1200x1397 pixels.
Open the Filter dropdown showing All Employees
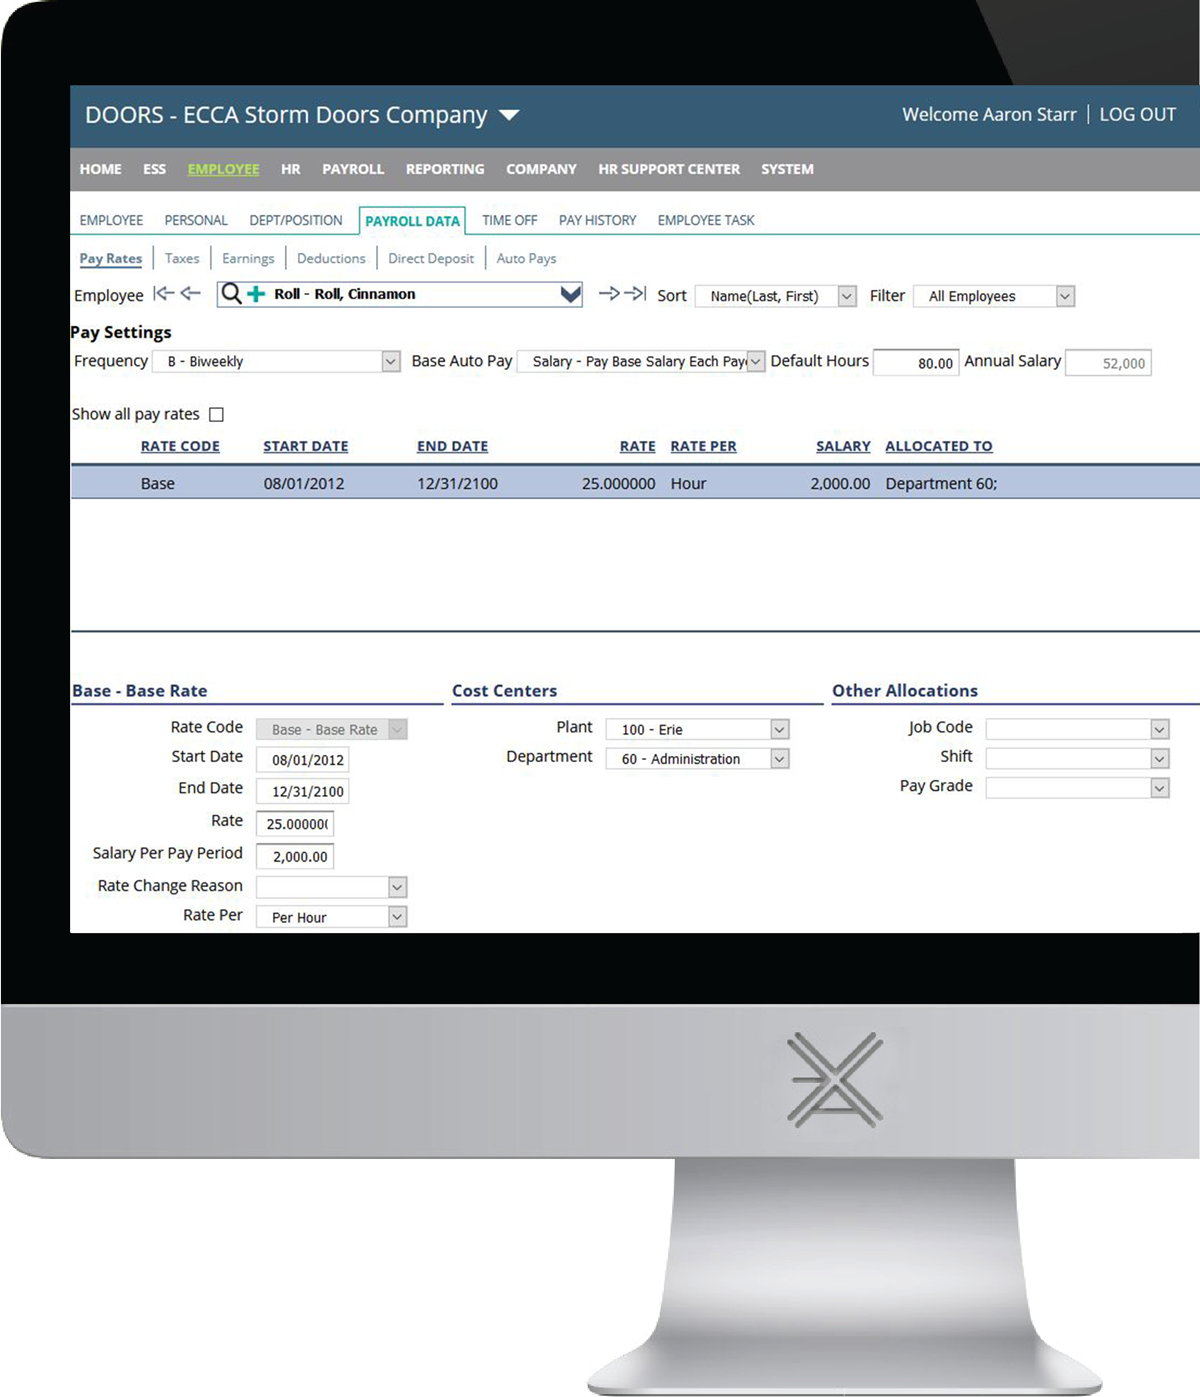(1064, 295)
